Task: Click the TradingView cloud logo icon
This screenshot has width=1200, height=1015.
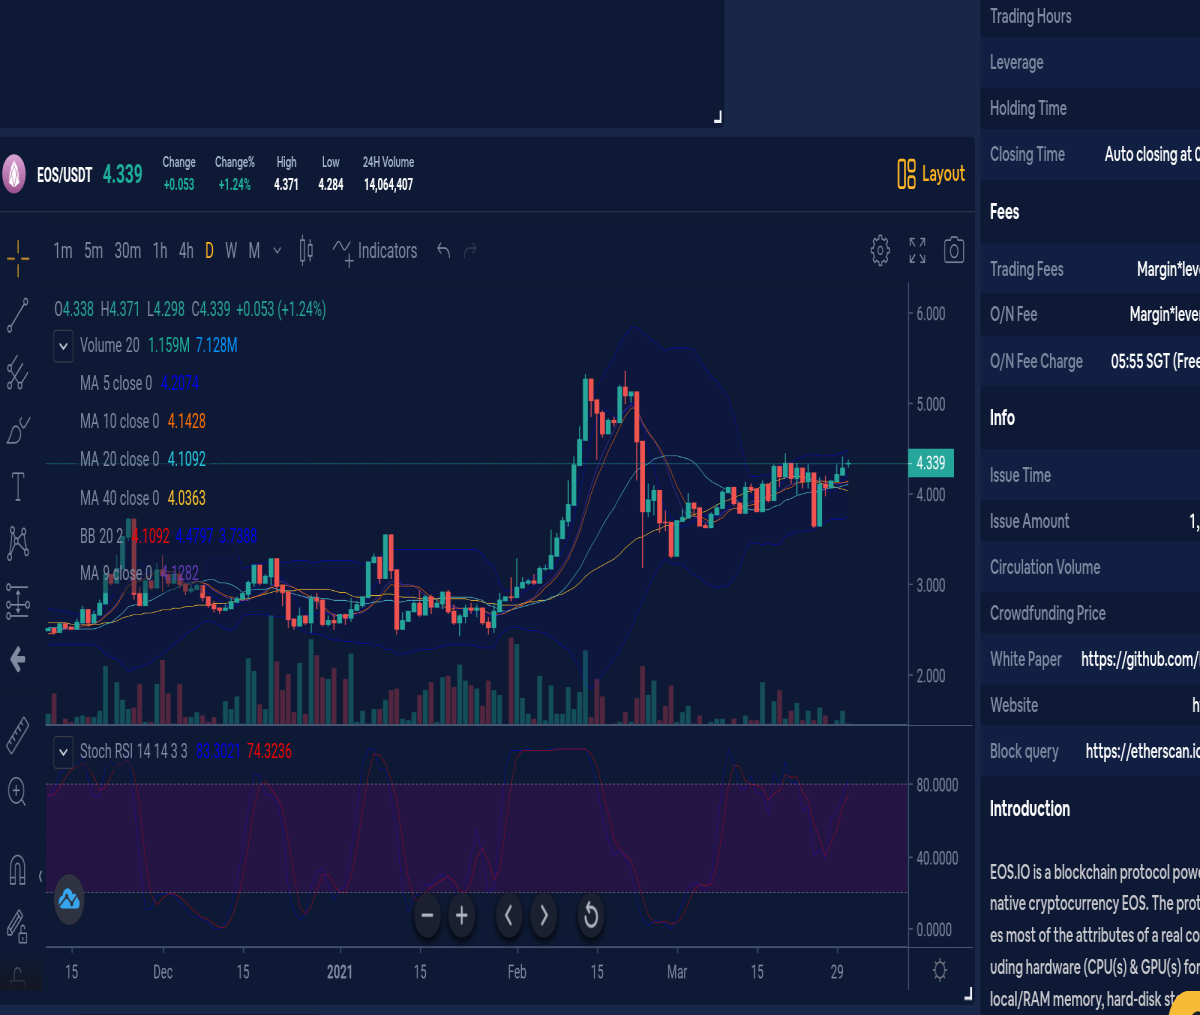Action: (x=69, y=899)
